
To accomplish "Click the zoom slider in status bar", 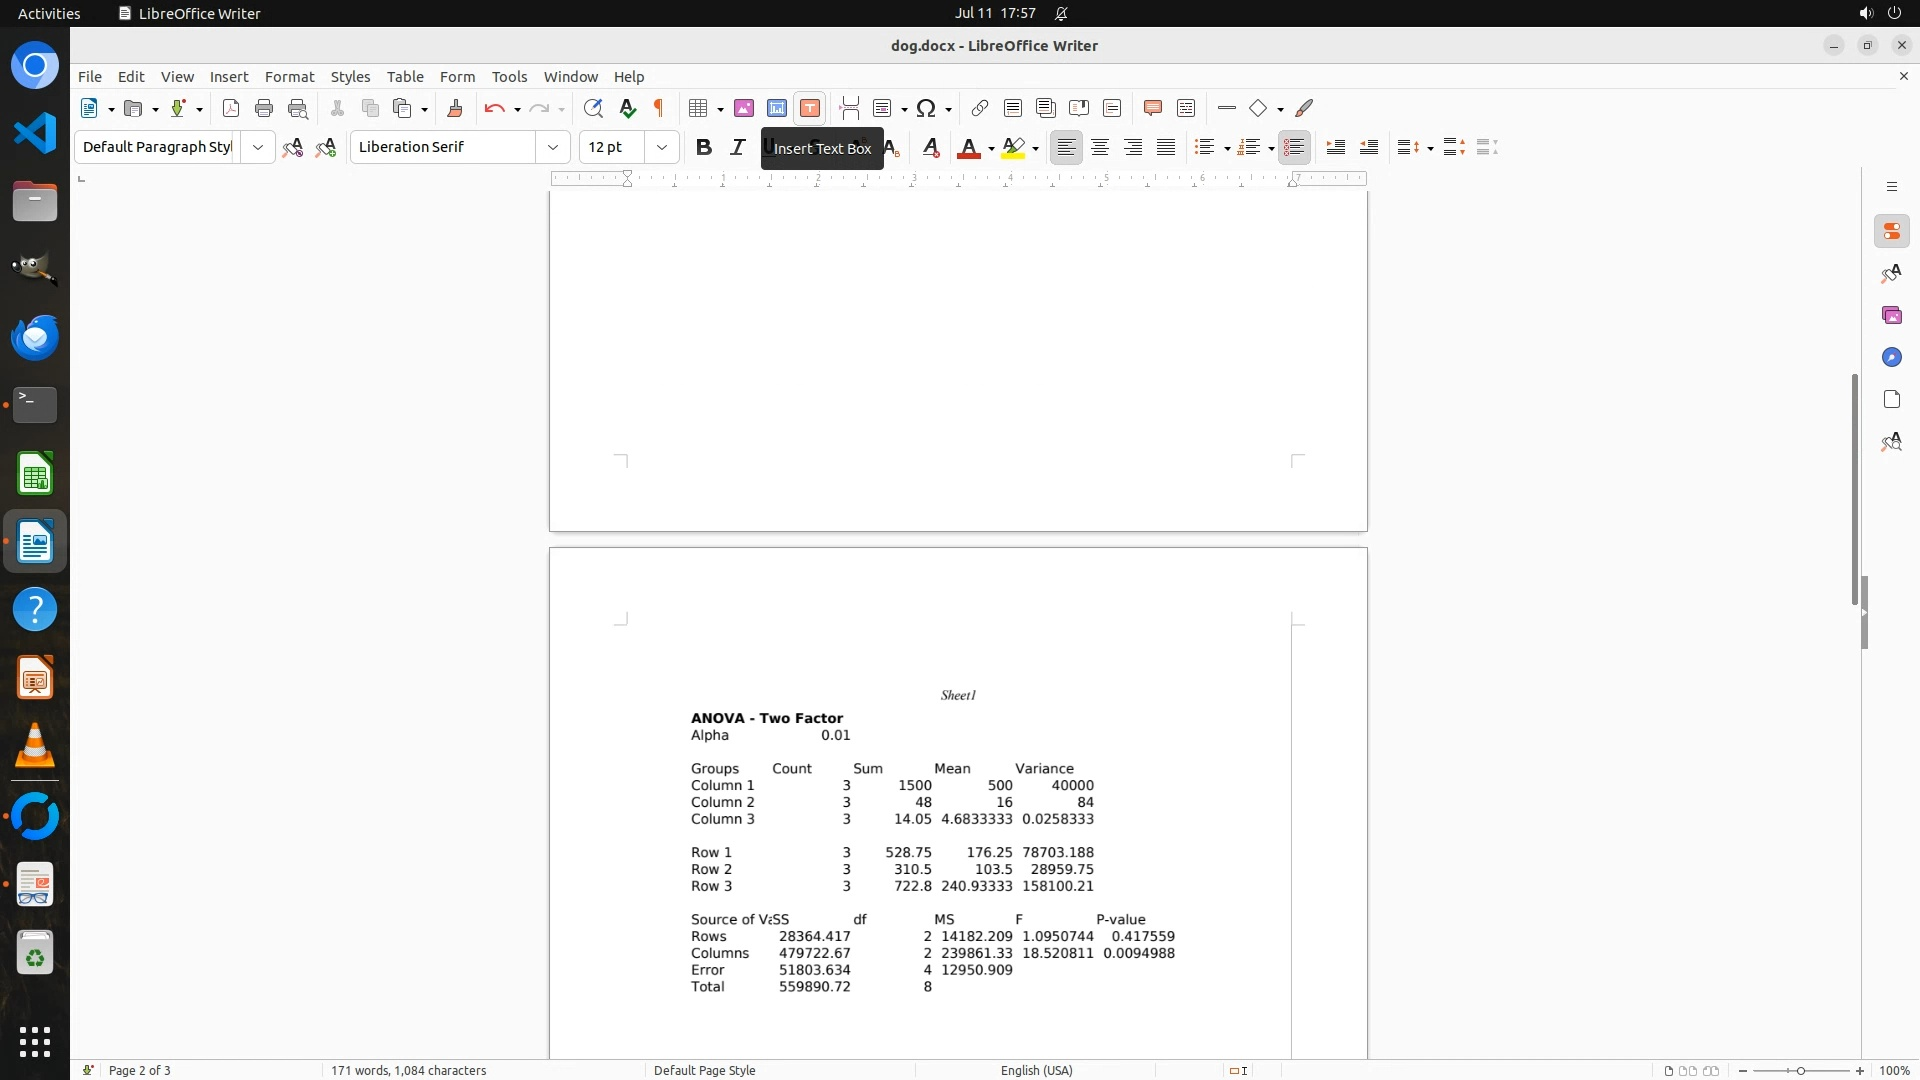I will 1800,1070.
